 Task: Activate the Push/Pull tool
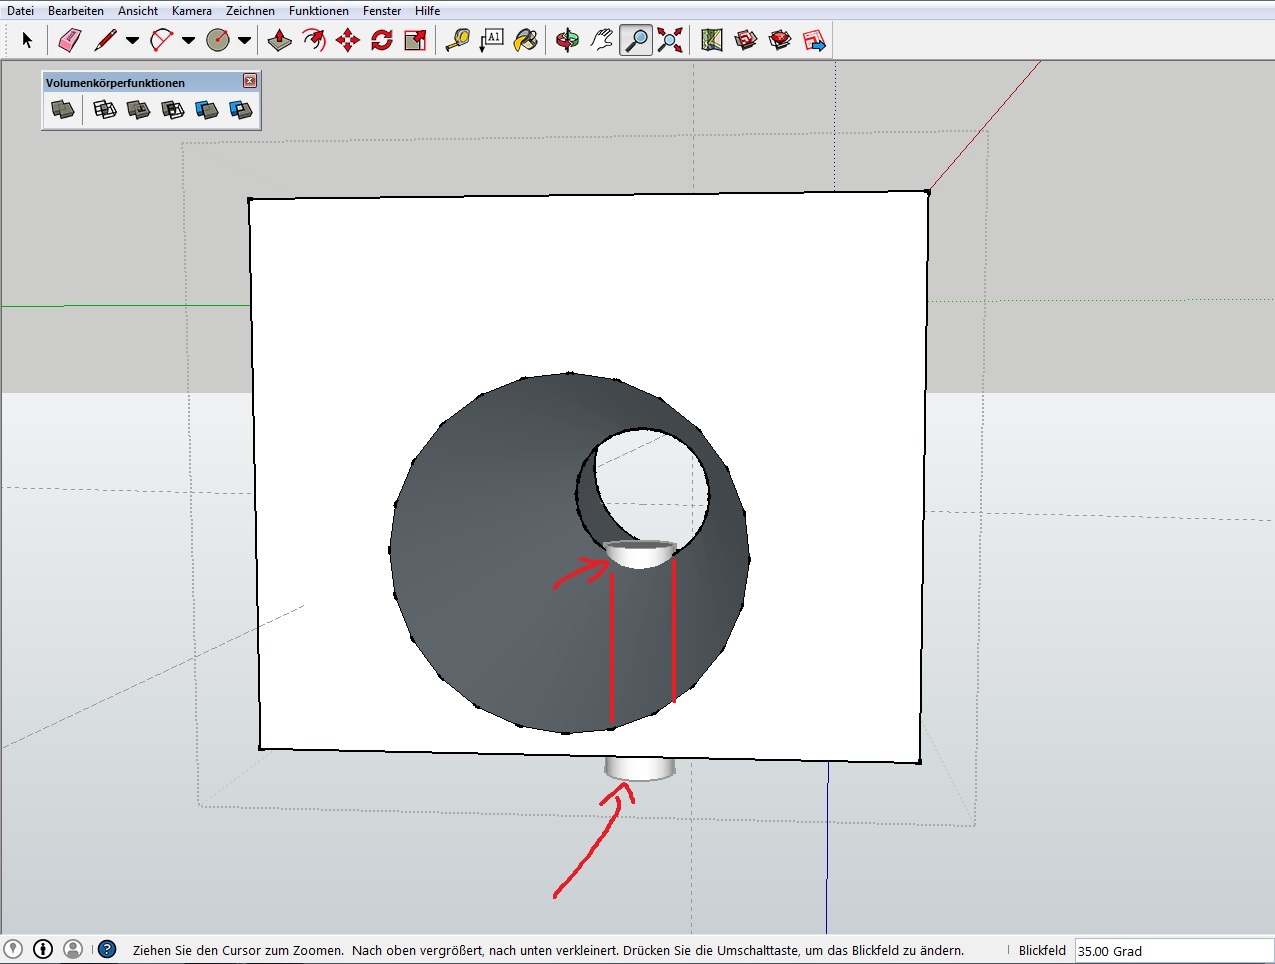[x=280, y=41]
